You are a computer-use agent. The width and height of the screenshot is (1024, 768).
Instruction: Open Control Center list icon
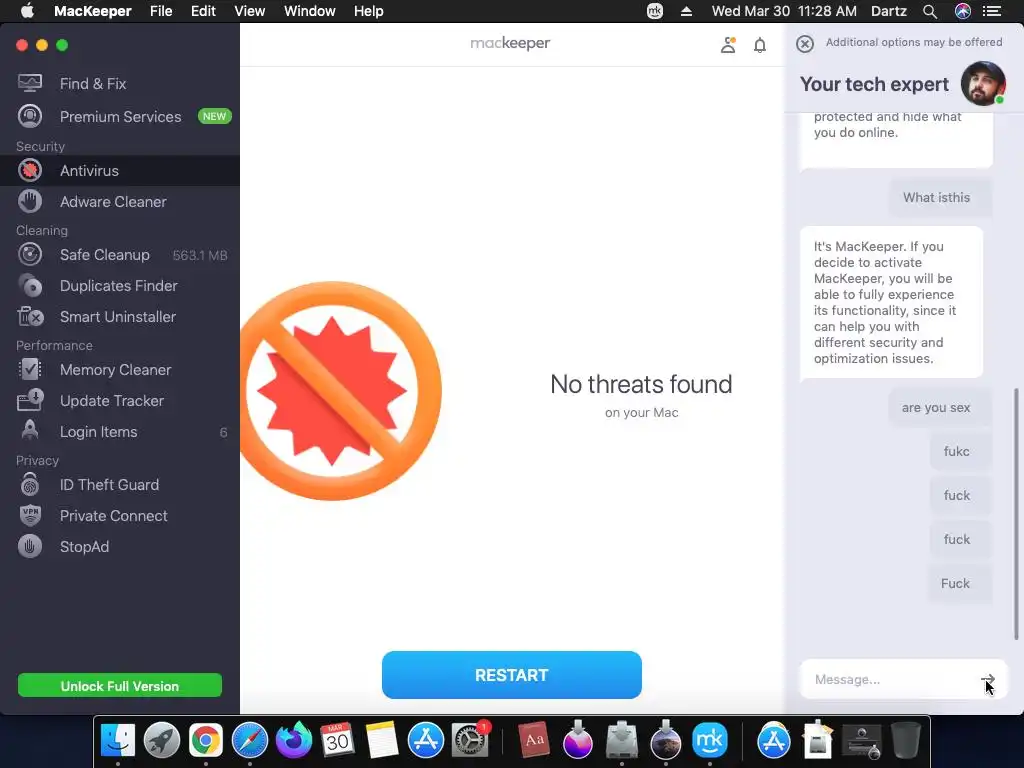pyautogui.click(x=992, y=11)
